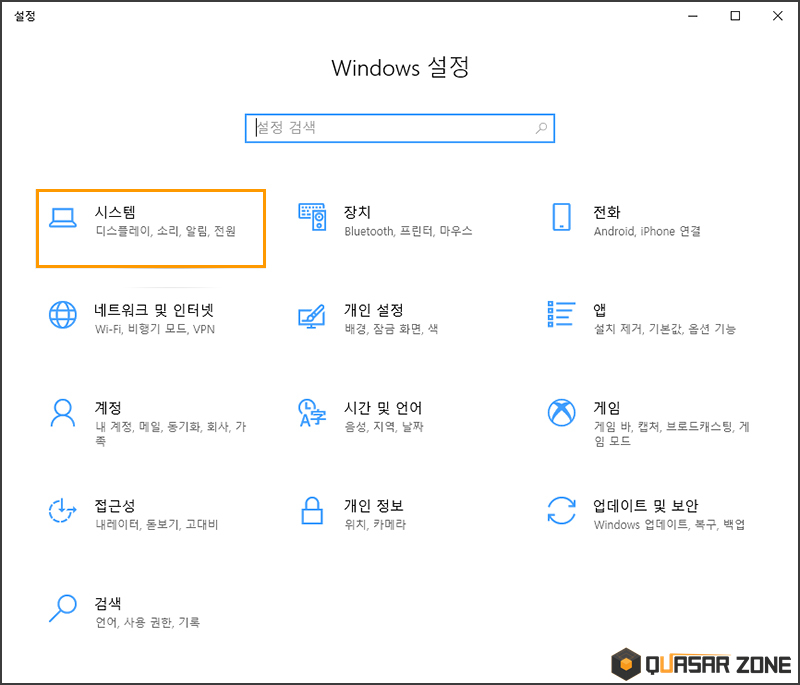Image resolution: width=800 pixels, height=685 pixels.
Task: Open the 계정 person icon
Action: tap(63, 413)
